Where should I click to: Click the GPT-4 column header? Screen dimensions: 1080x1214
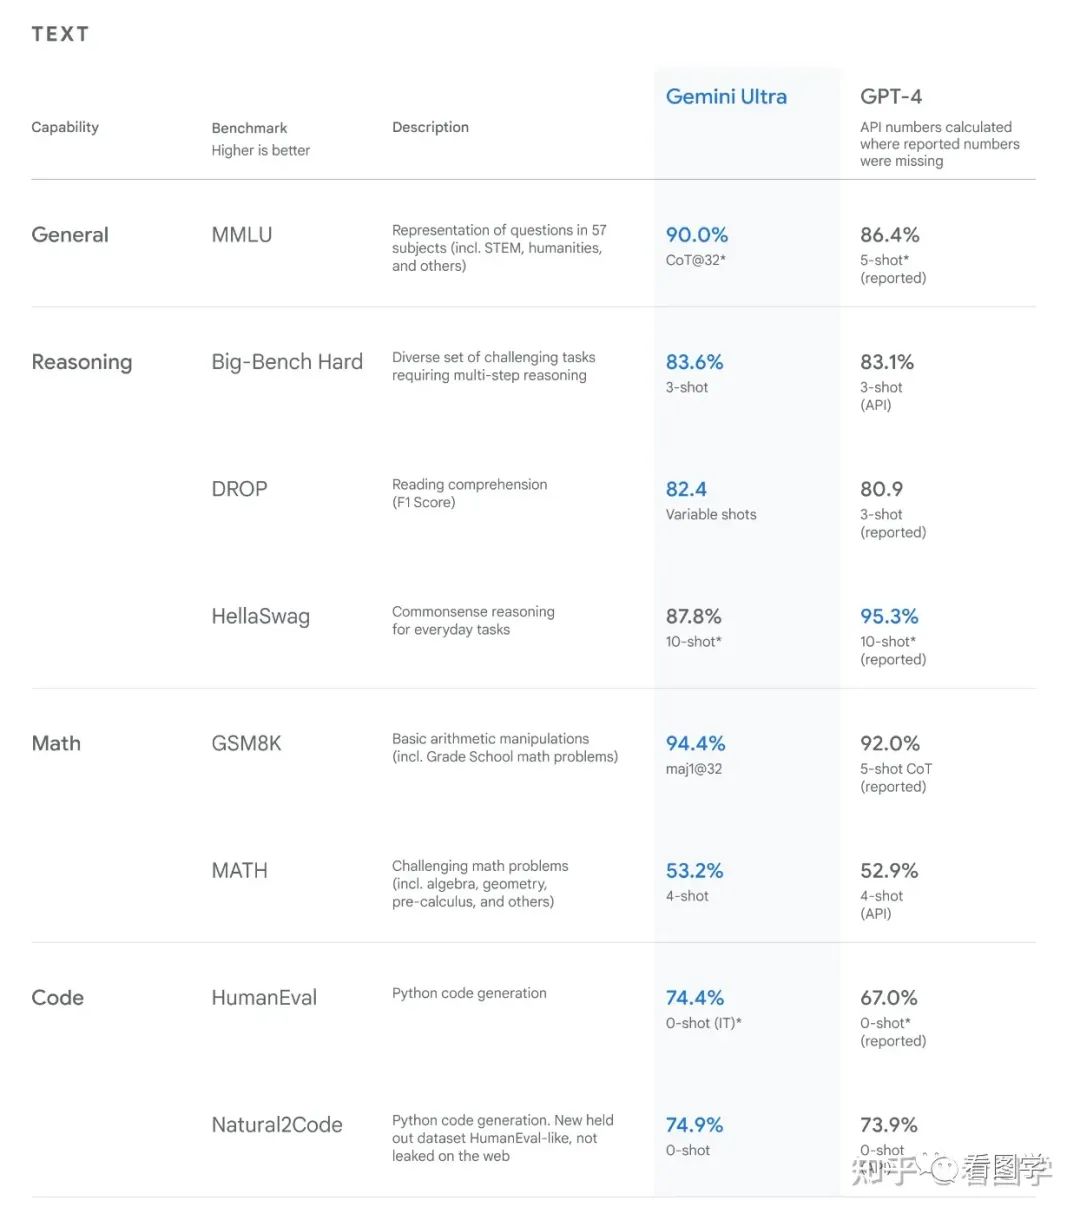click(x=891, y=97)
